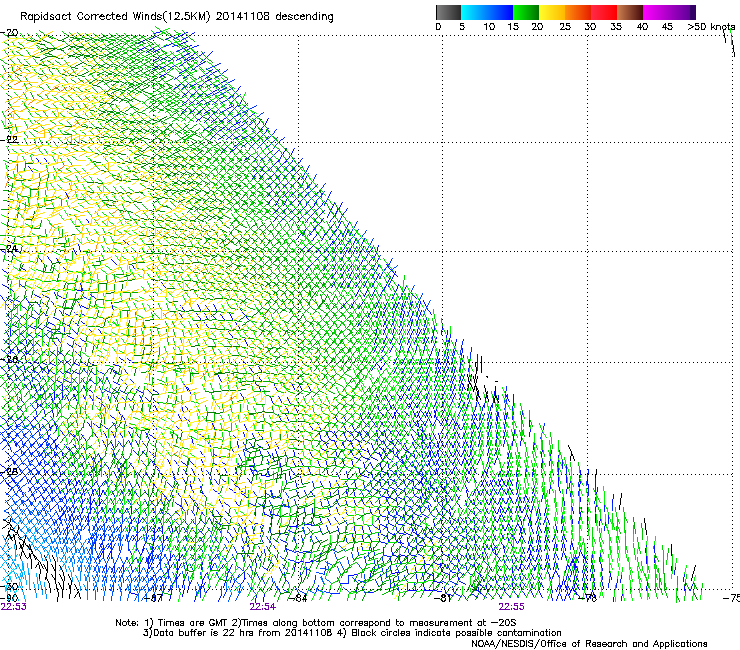
Task: Click the brown 35–40 knots legend swatch
Action: (x=630, y=12)
